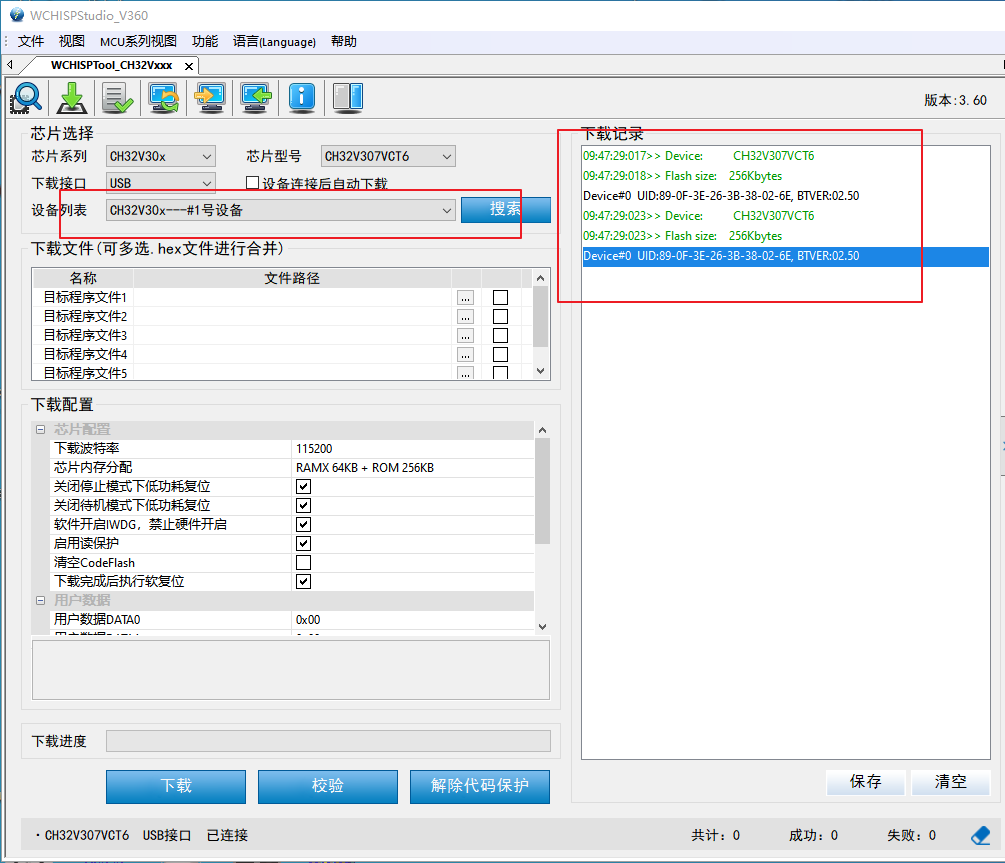Click the eraser icon in the status bar
The height and width of the screenshot is (863, 1005).
tap(981, 834)
